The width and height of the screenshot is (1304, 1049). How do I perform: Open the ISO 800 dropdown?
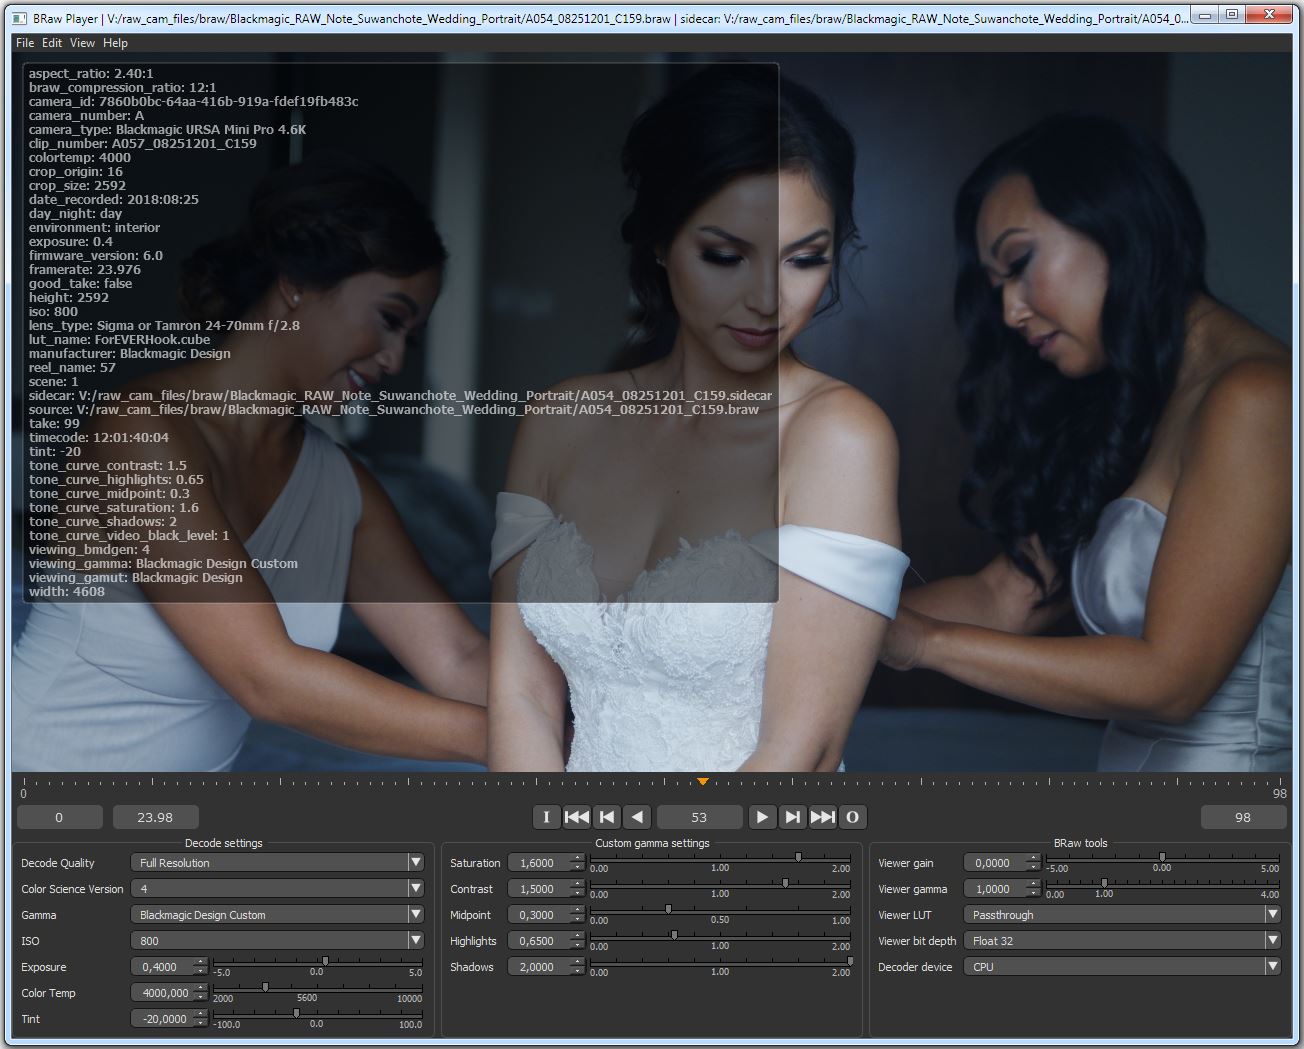point(278,940)
